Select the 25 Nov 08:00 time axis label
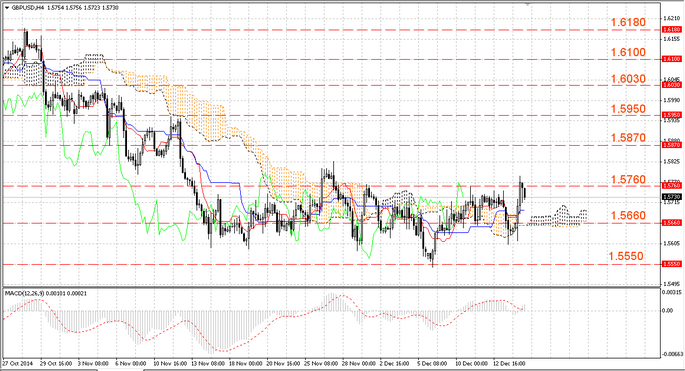Viewport: 685px width, 371px height. [322, 363]
